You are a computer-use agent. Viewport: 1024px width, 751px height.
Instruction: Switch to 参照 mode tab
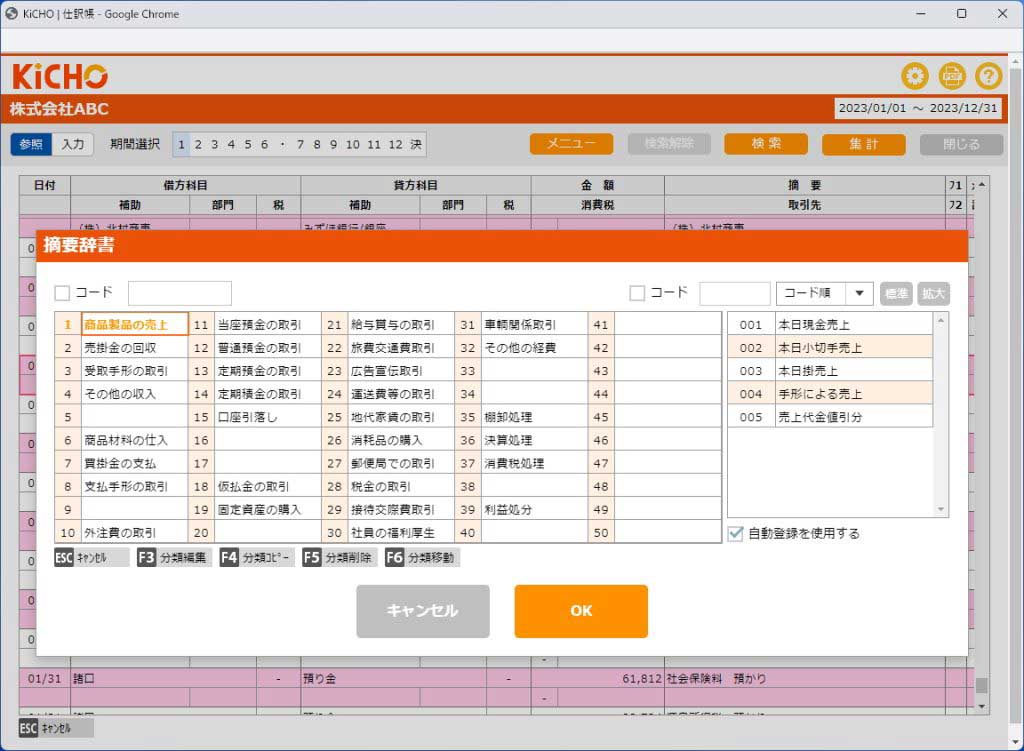(31, 144)
